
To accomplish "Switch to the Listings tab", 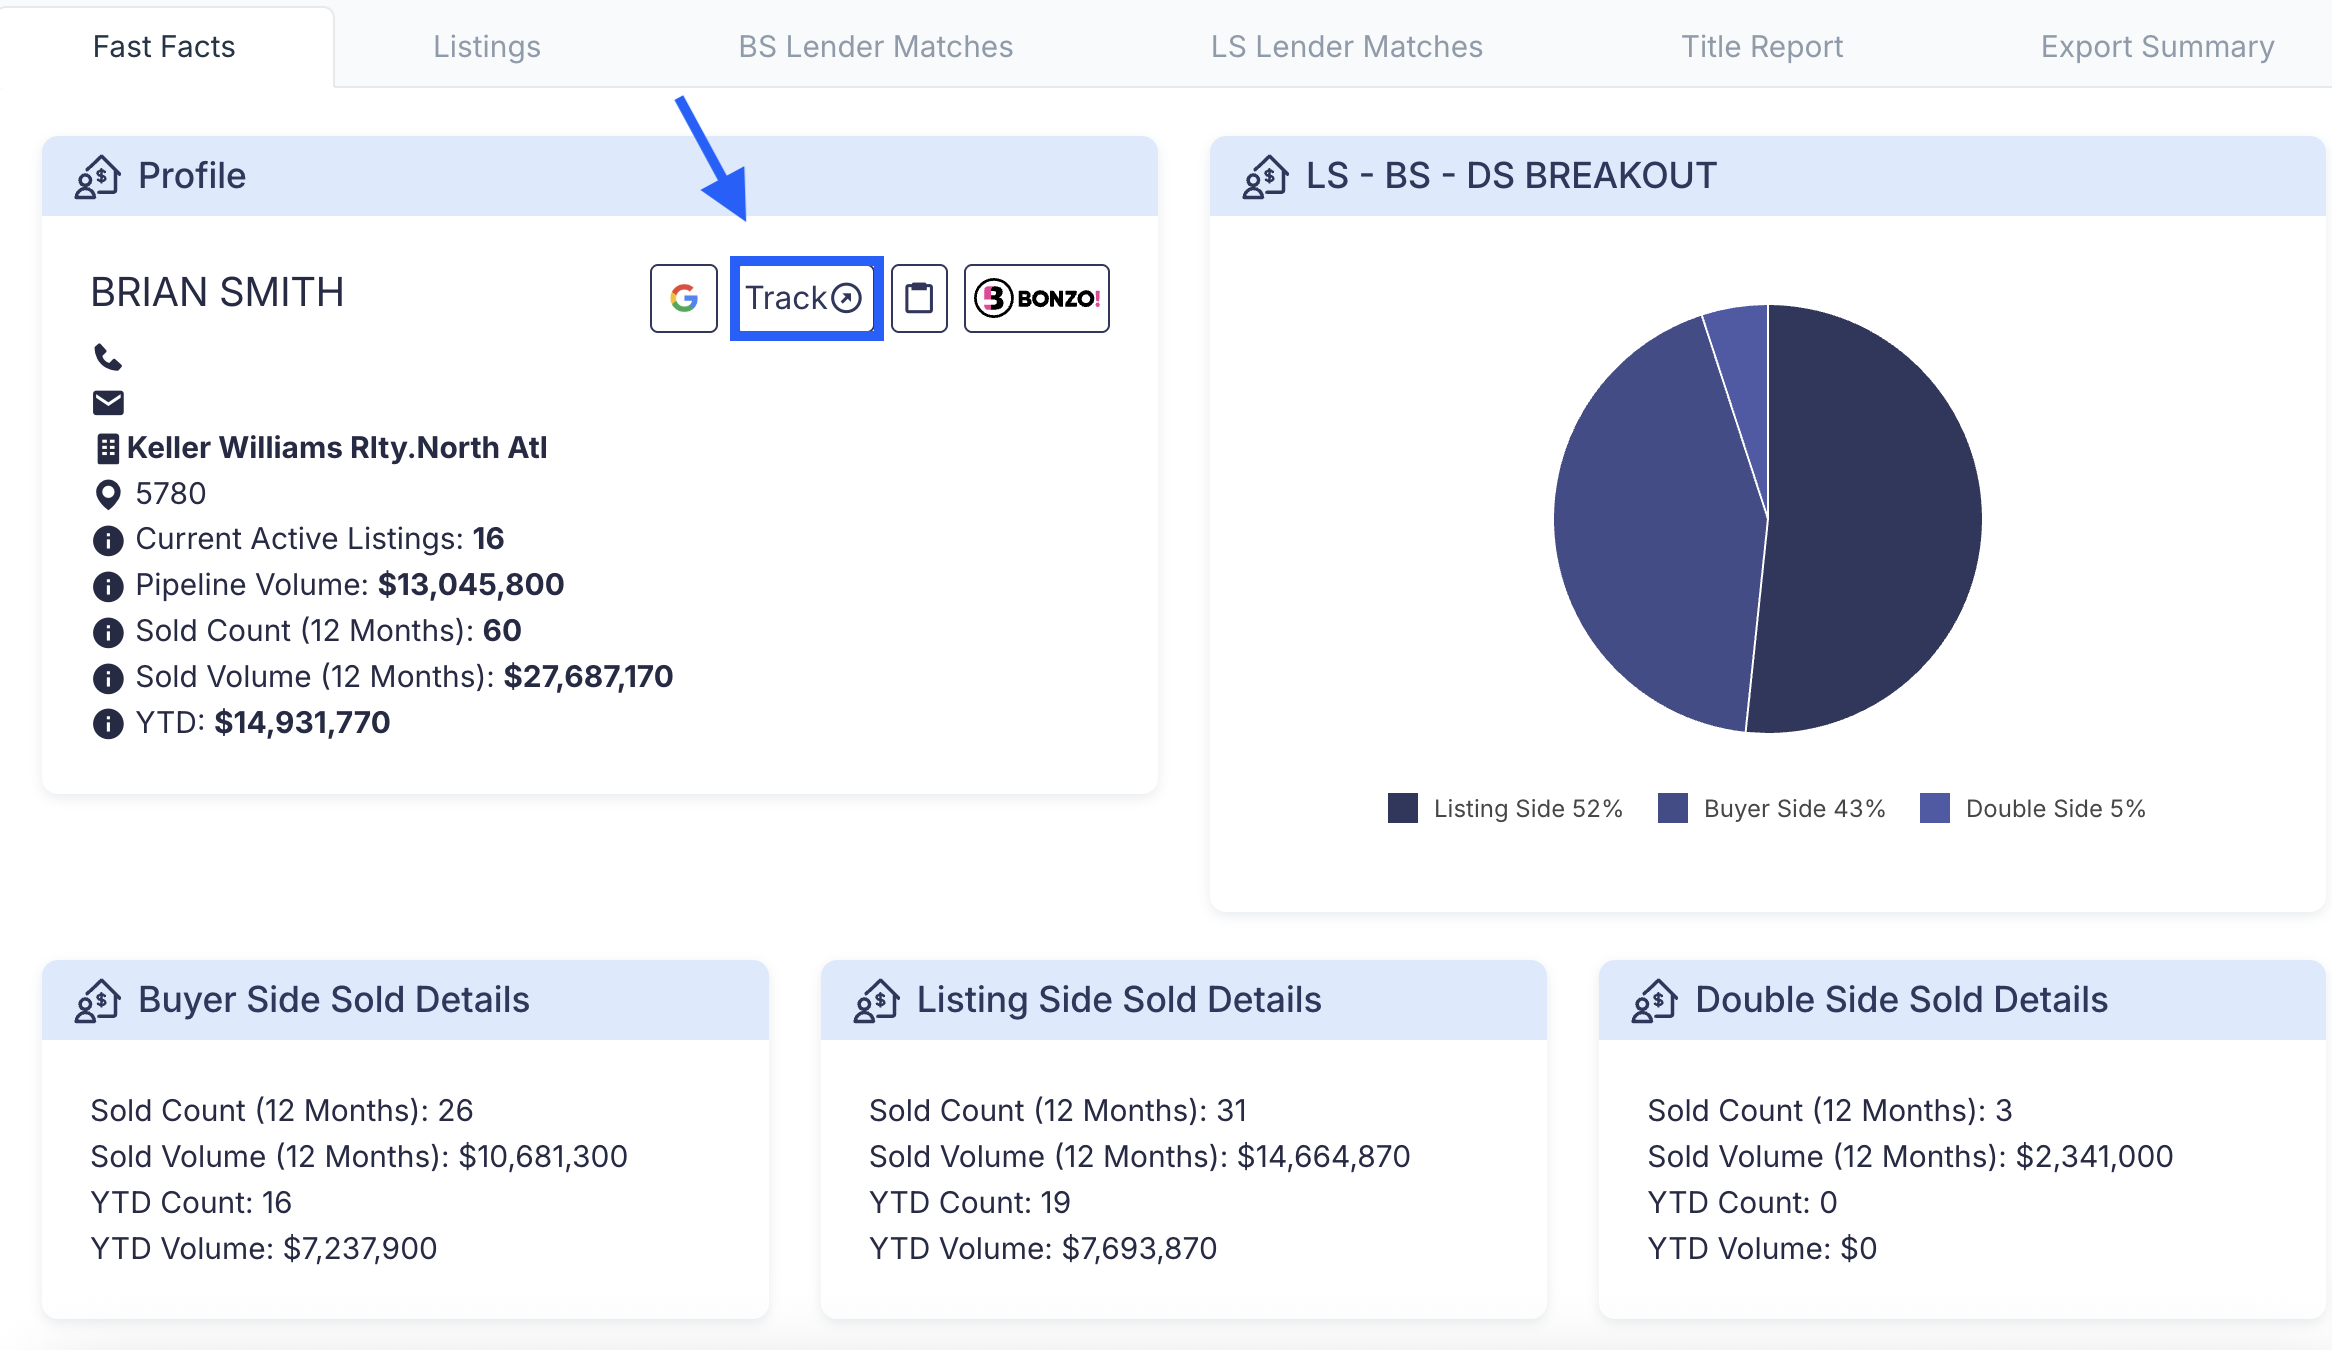I will [487, 46].
